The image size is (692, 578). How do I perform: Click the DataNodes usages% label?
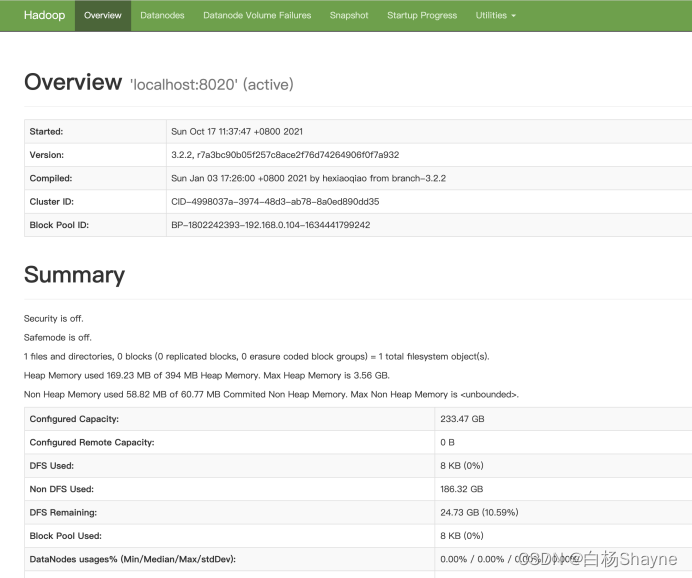(x=132, y=559)
